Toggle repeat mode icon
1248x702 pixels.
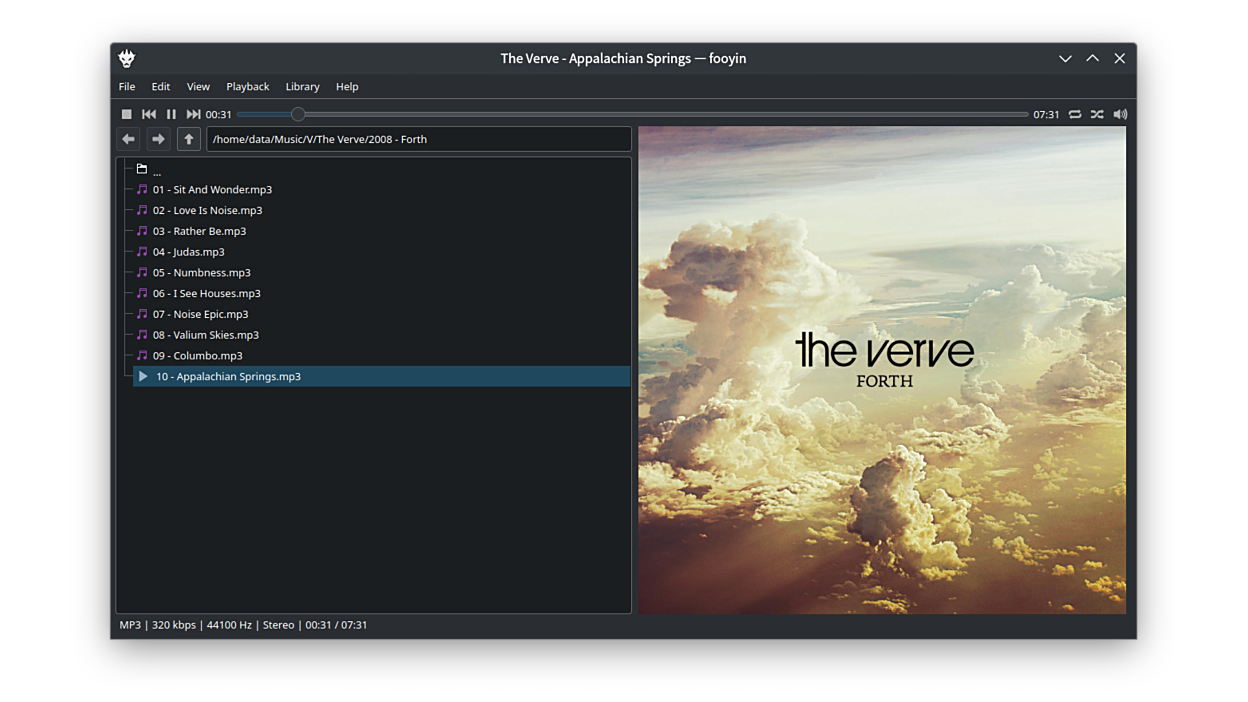(x=1075, y=115)
